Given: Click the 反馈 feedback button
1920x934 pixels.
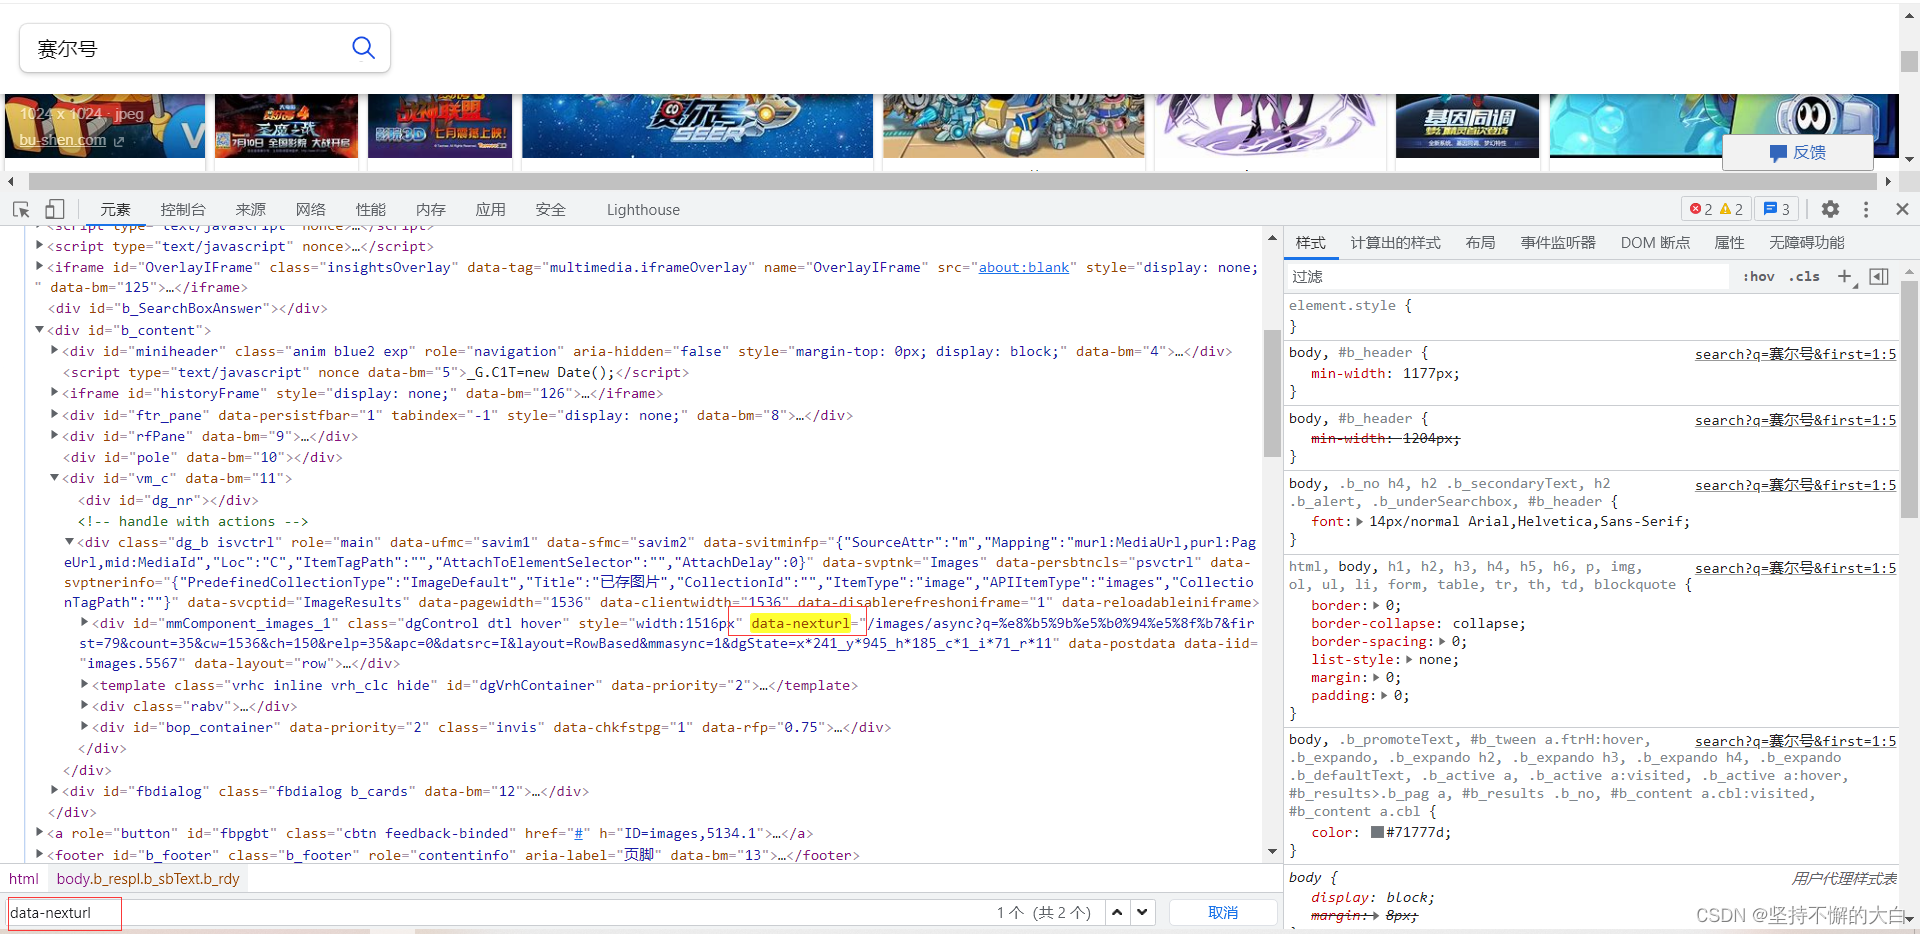Looking at the screenshot, I should 1798,152.
